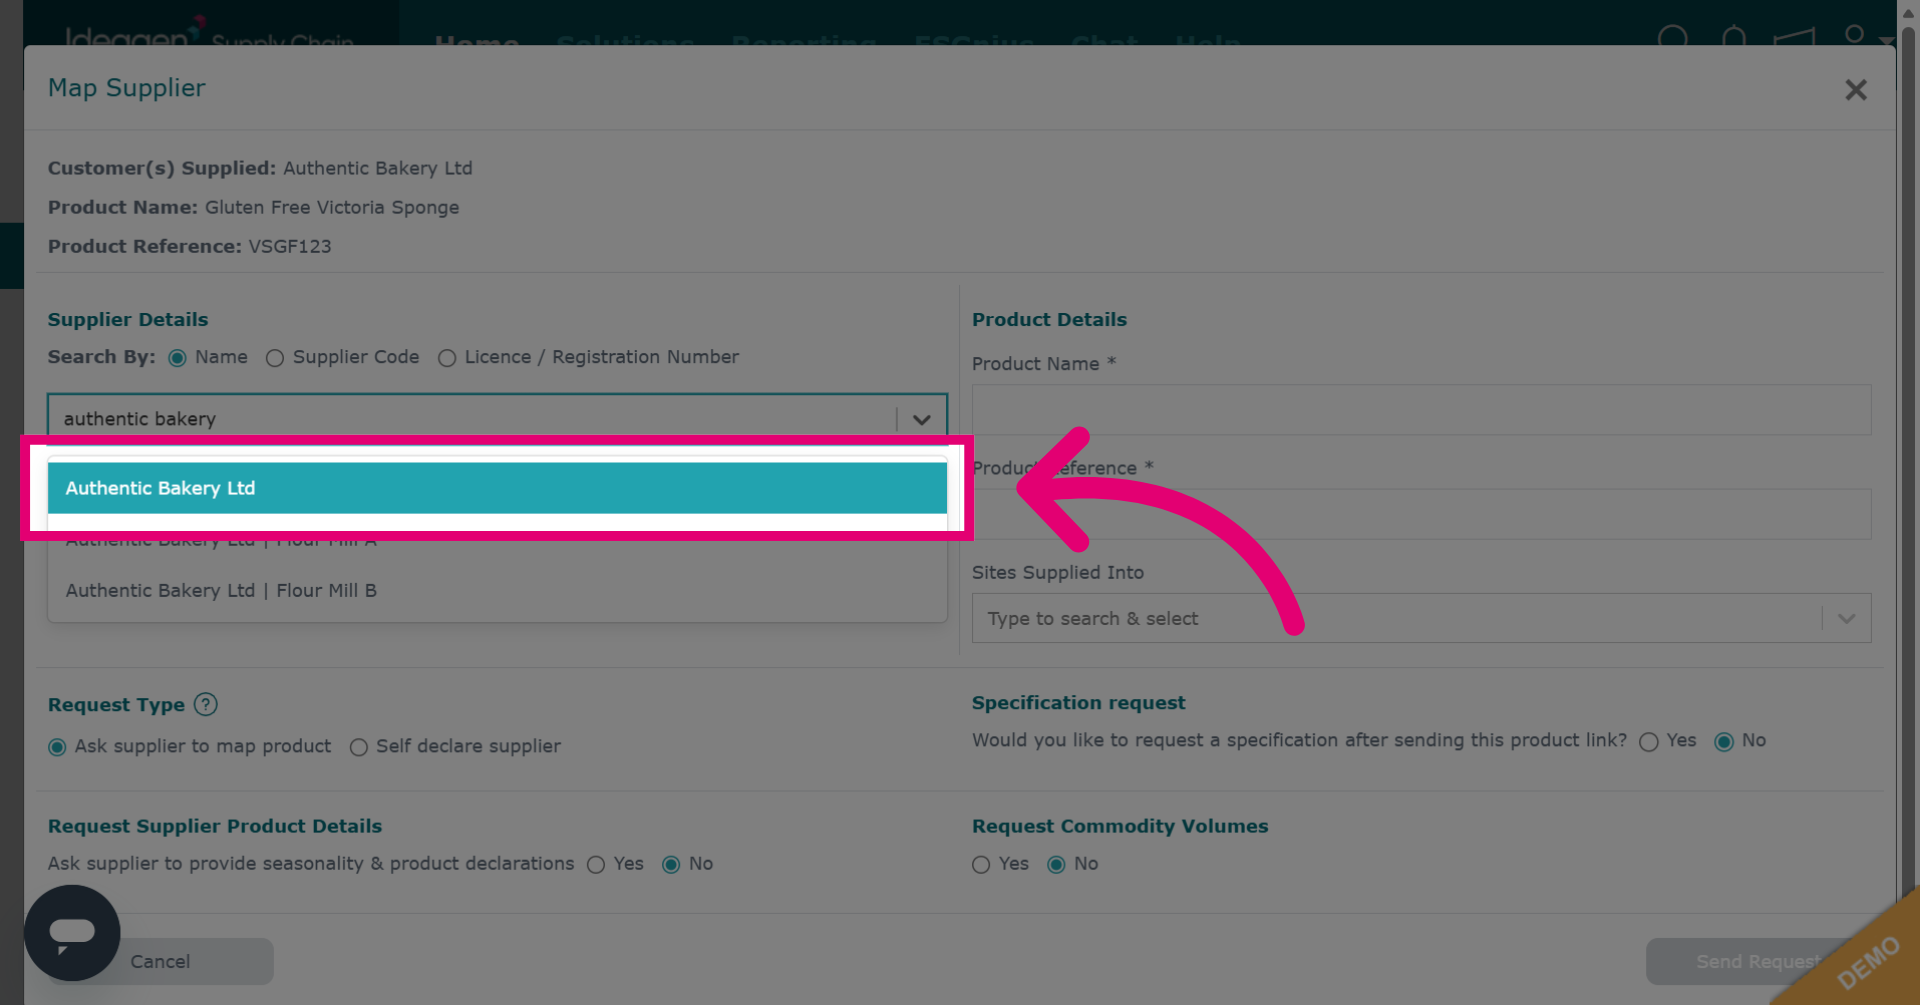Screen dimensions: 1920x1005
Task: Open the Request Type help icon
Action: (x=205, y=705)
